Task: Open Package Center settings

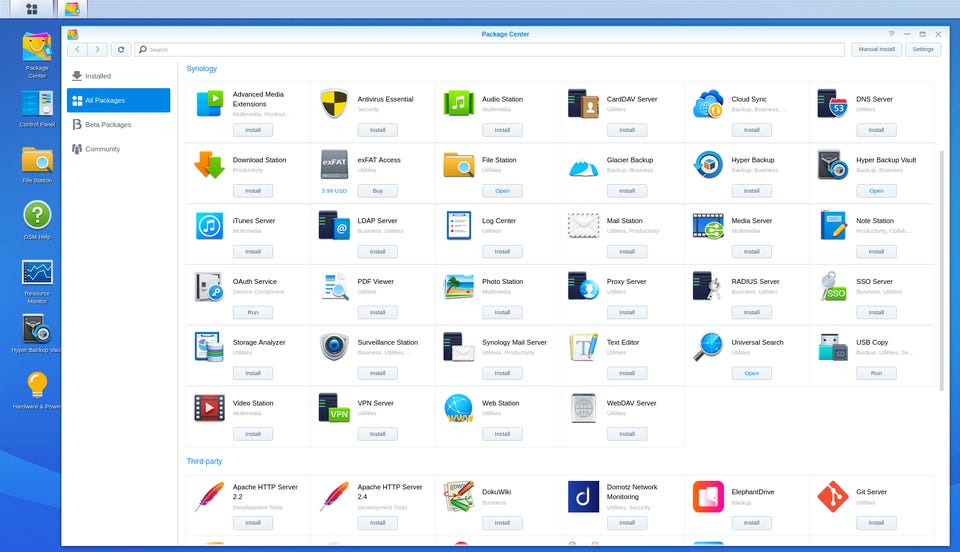Action: 923,50
